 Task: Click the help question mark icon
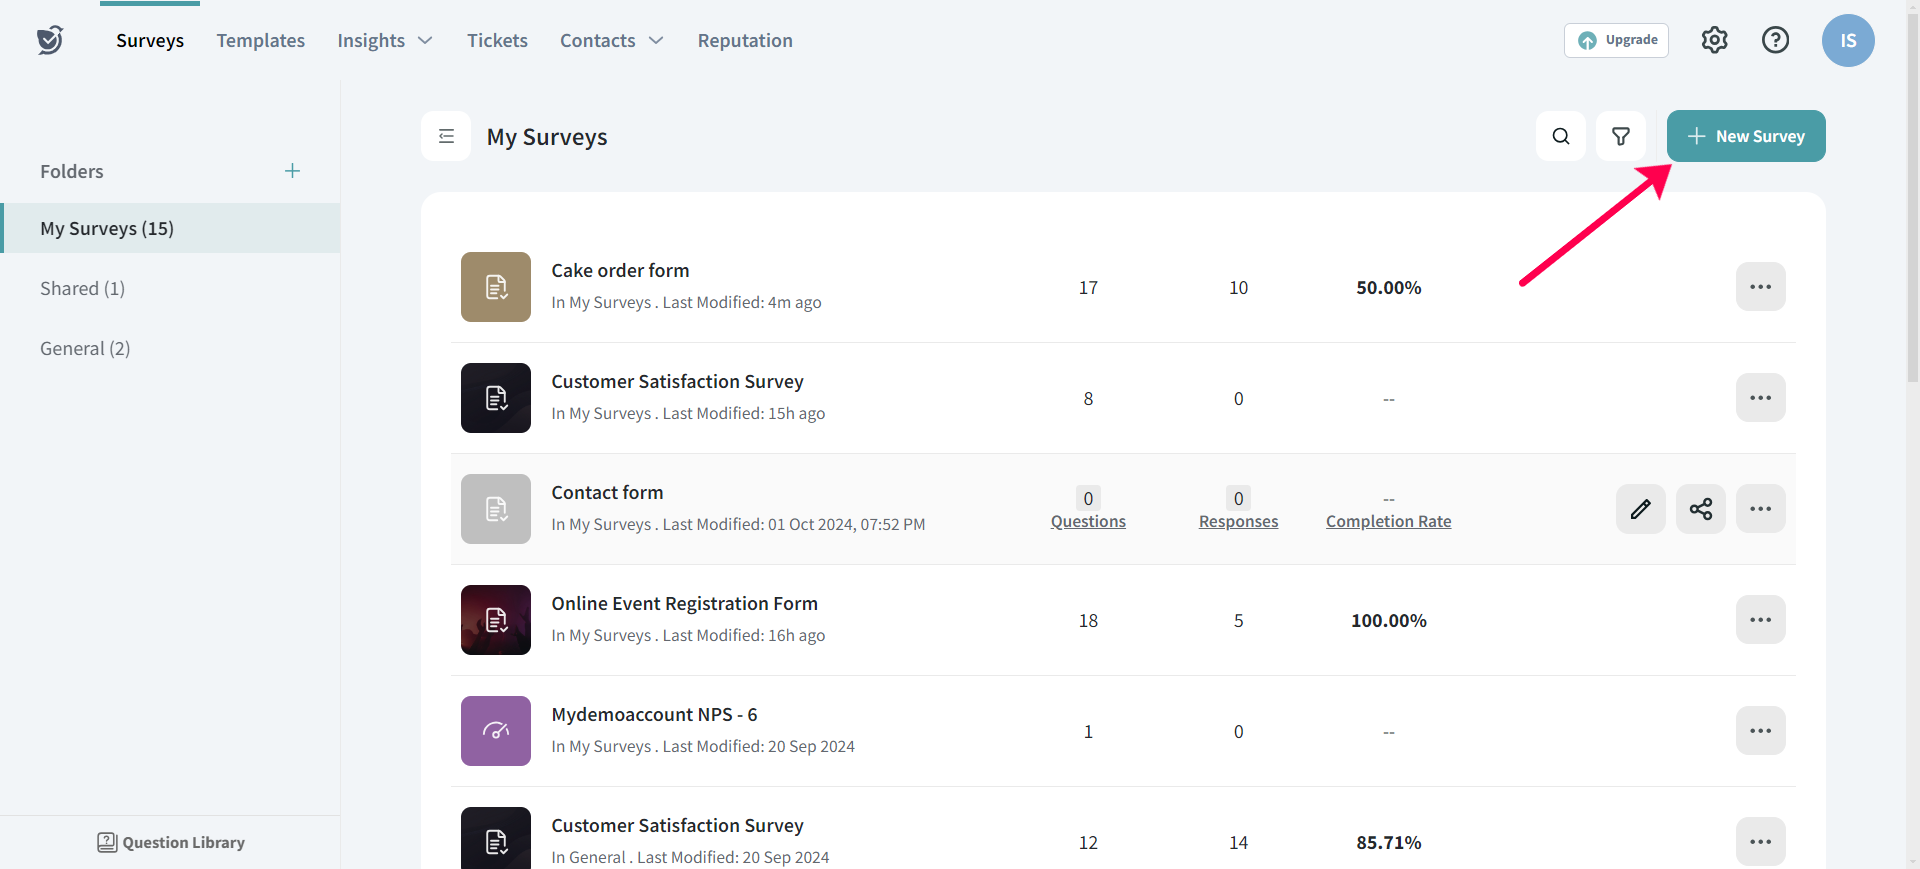coord(1775,40)
